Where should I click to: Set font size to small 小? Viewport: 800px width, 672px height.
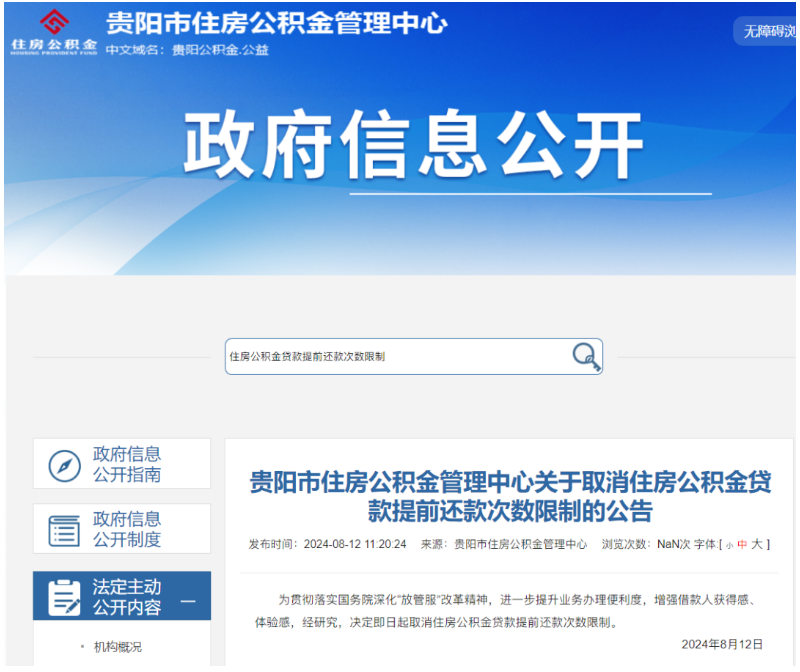pyautogui.click(x=730, y=545)
